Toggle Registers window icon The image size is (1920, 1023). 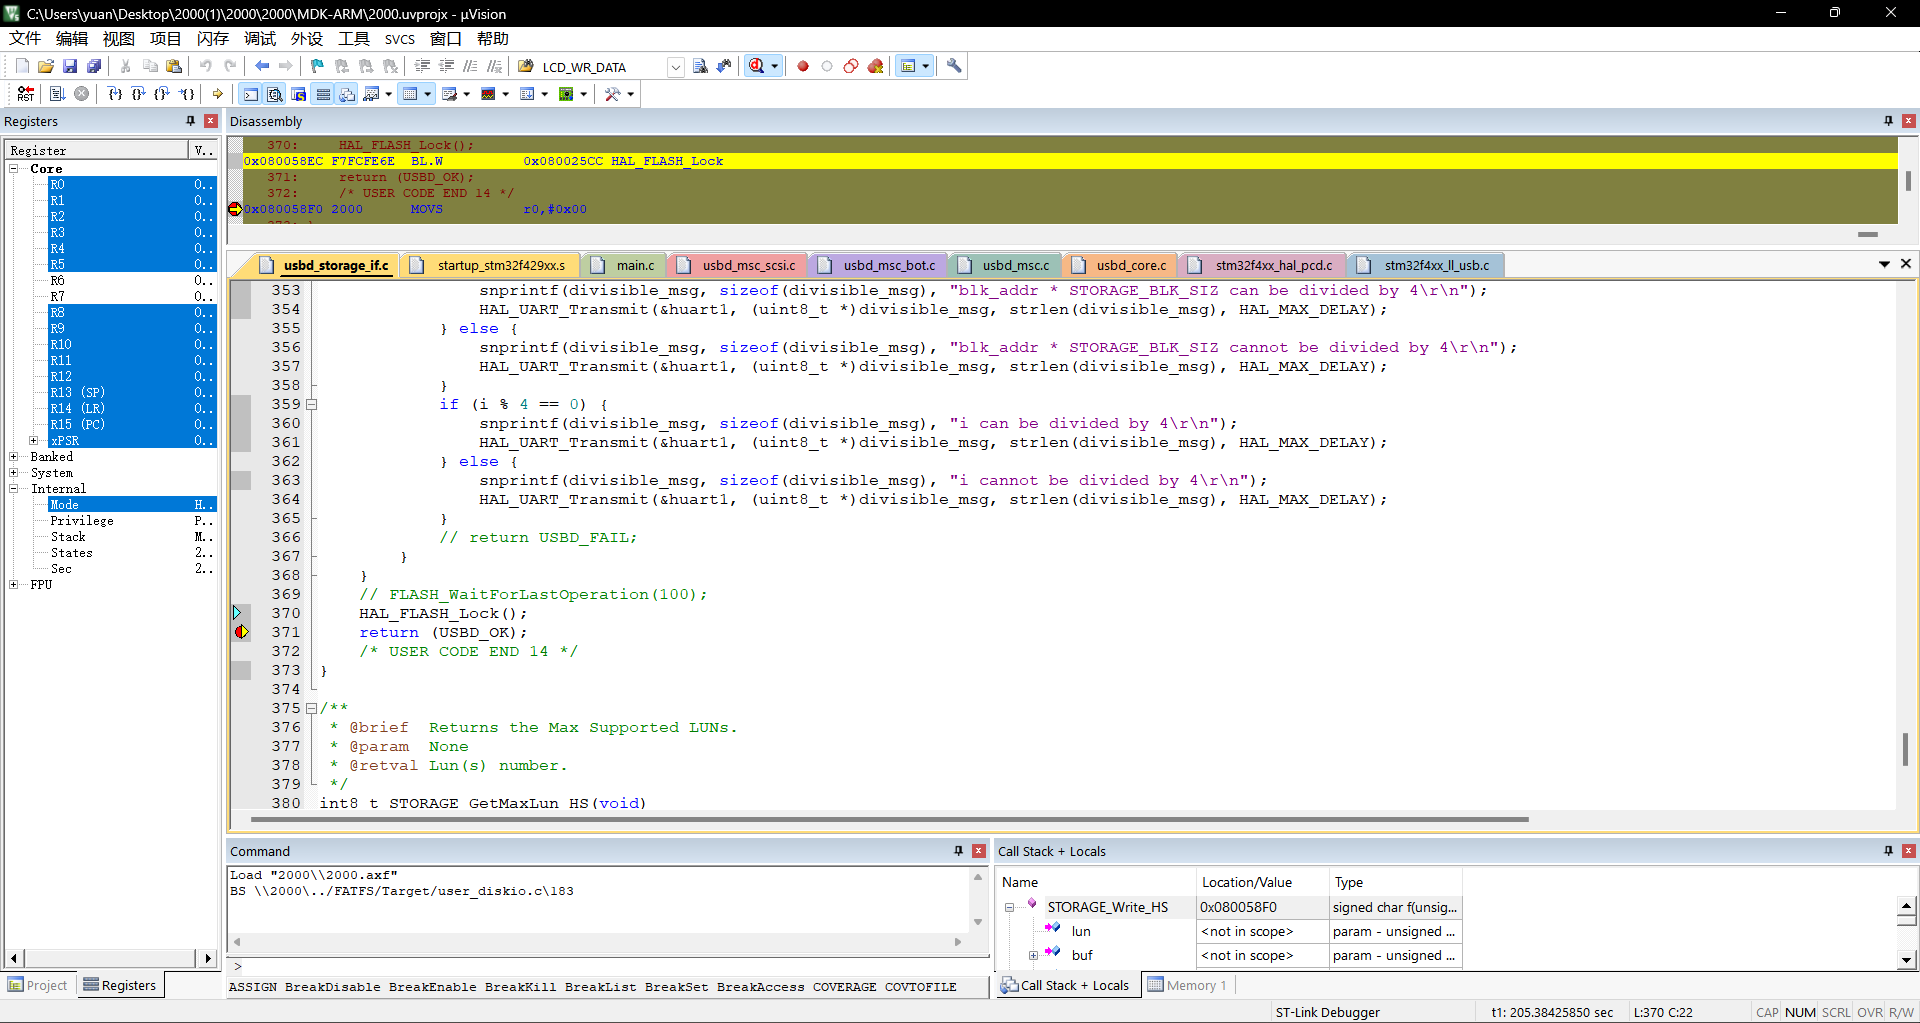coord(323,94)
